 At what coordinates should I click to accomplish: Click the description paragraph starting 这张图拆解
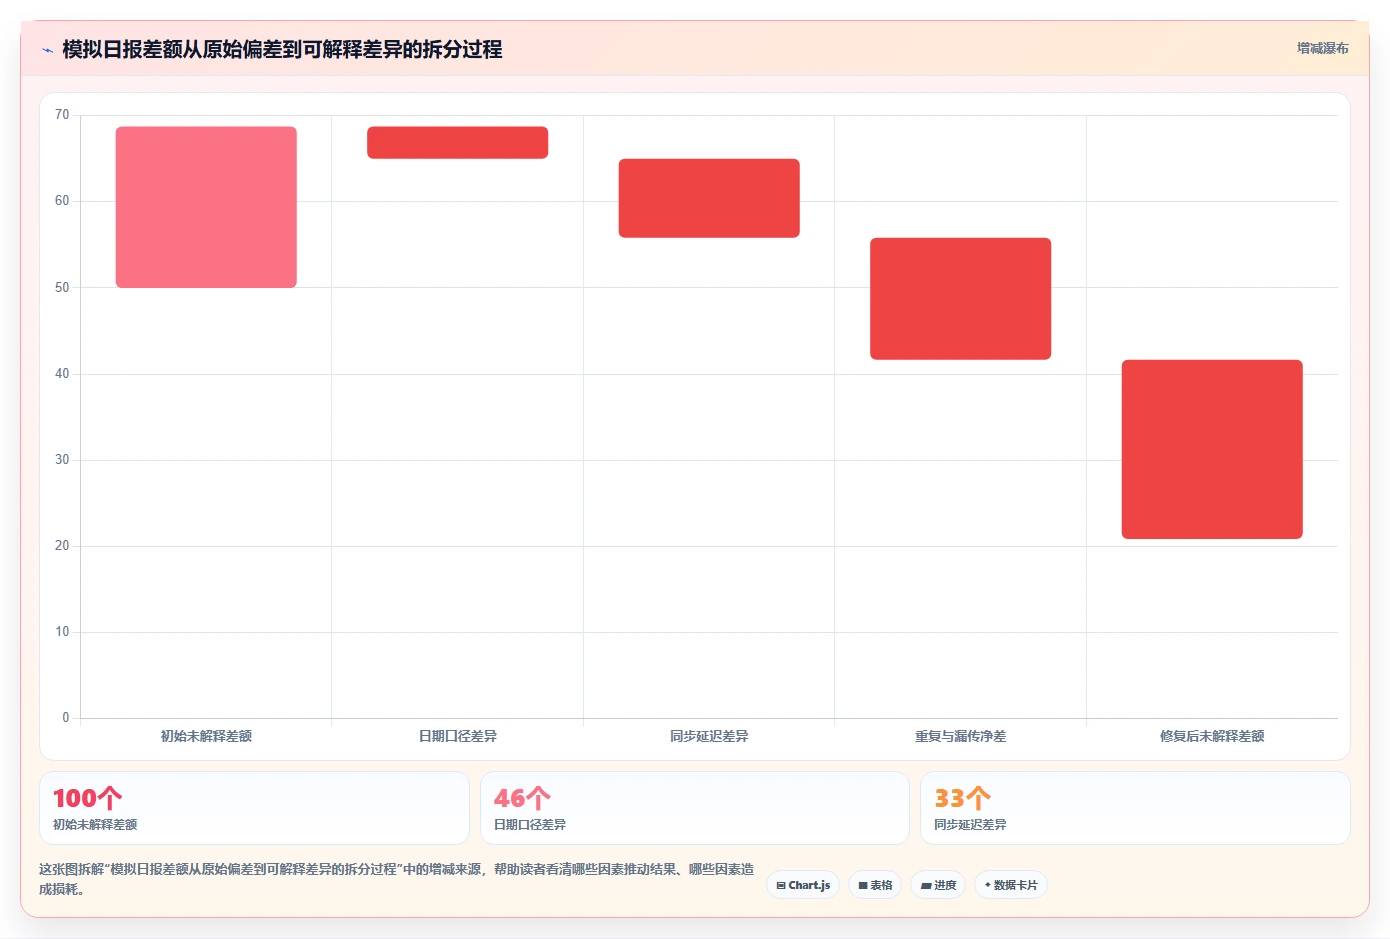coord(397,879)
